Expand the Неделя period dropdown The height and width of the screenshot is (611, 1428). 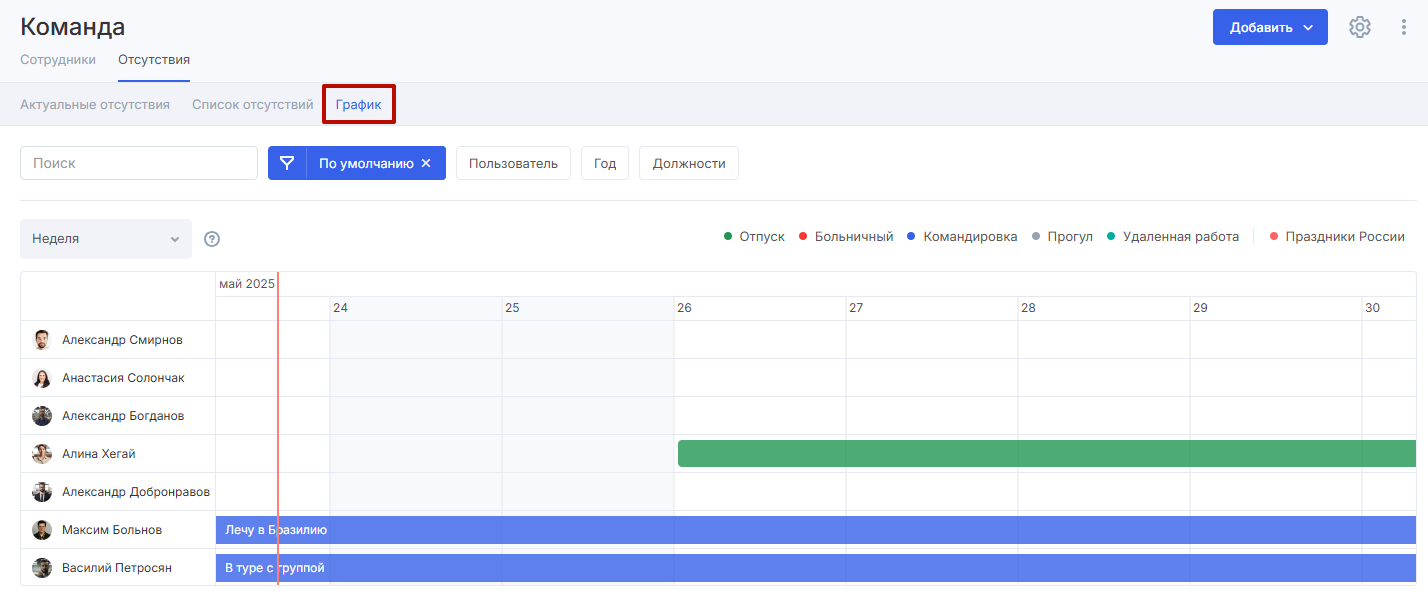click(106, 239)
